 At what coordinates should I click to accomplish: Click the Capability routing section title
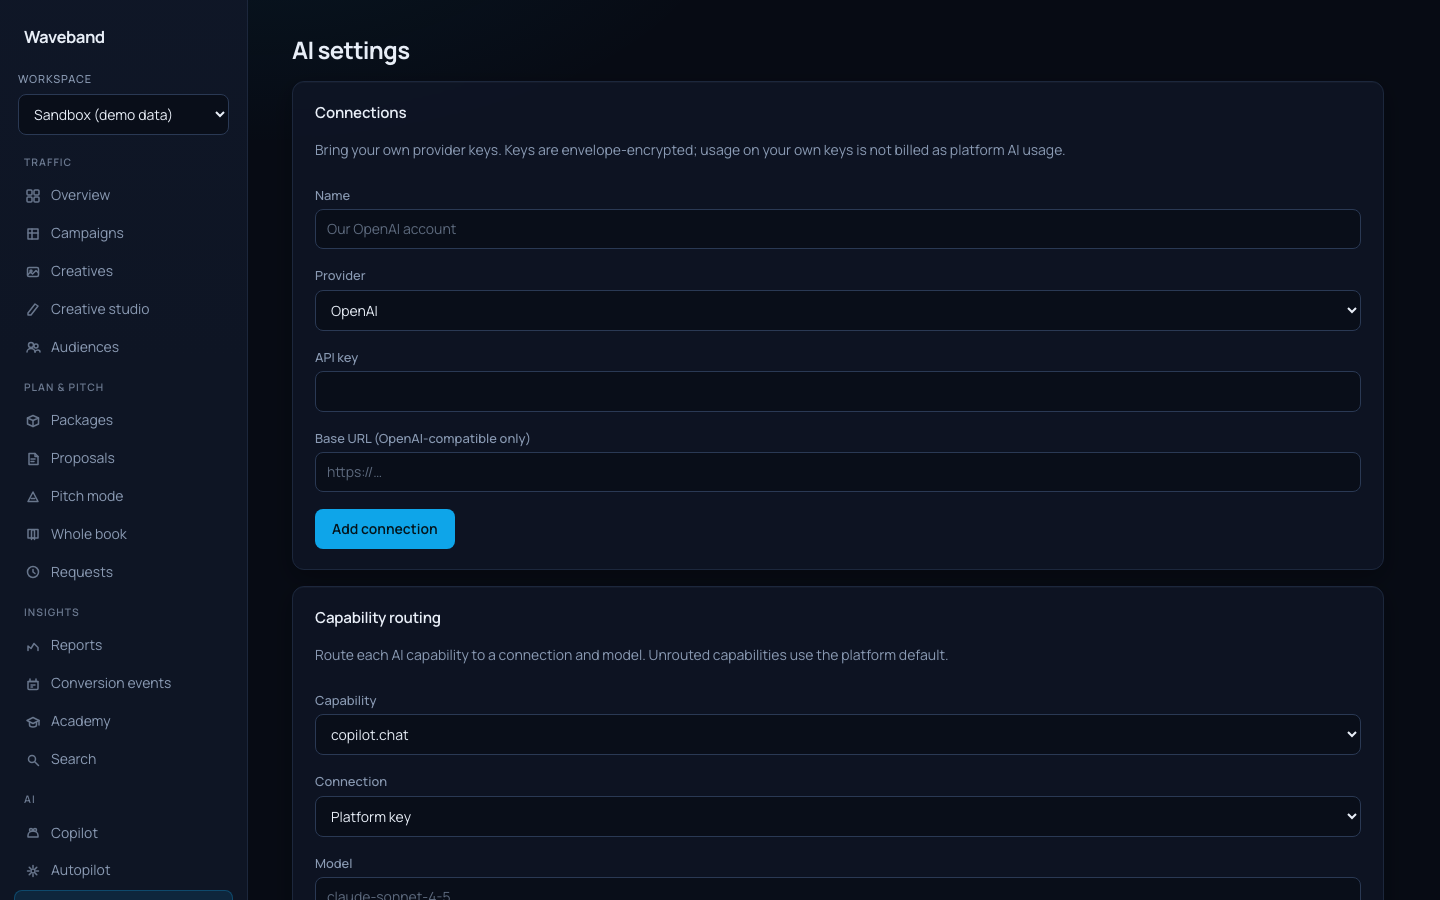[378, 618]
